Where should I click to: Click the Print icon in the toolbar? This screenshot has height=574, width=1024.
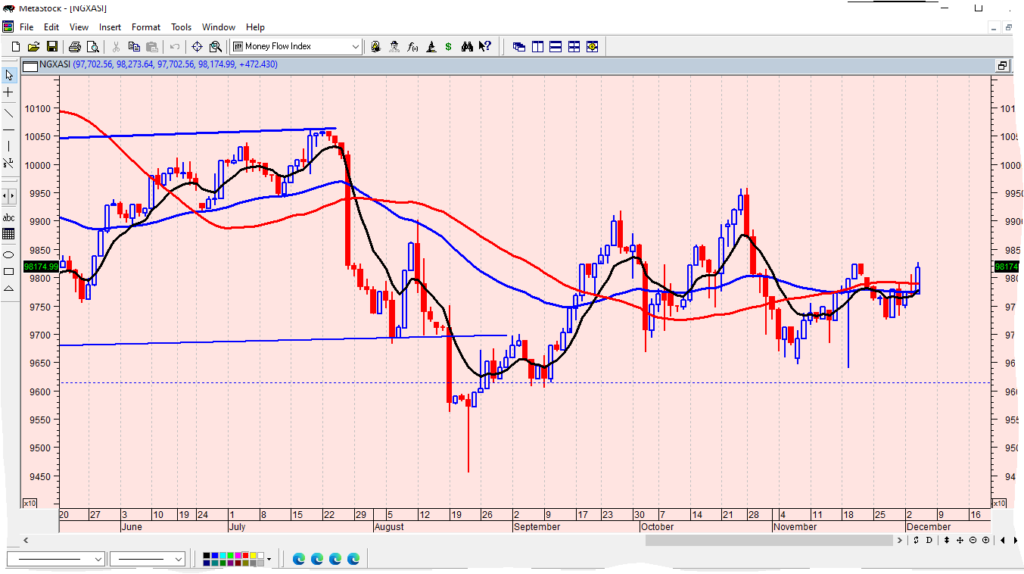[x=75, y=46]
